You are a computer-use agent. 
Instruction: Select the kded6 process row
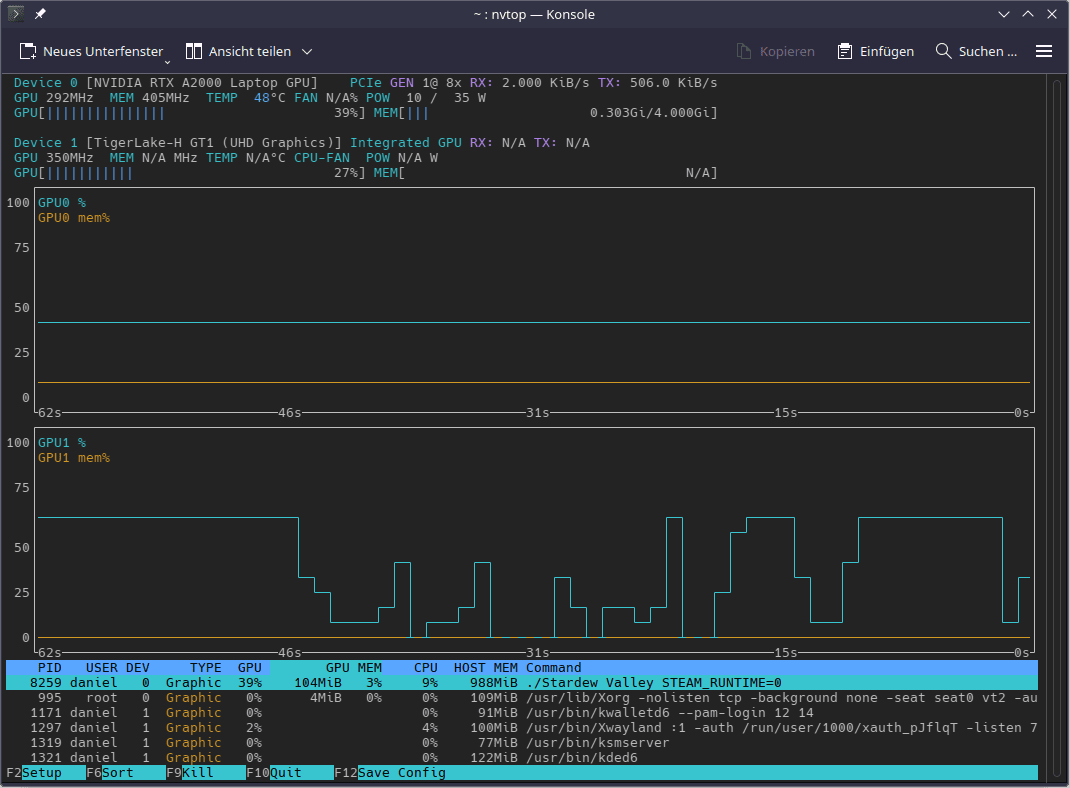click(522, 757)
